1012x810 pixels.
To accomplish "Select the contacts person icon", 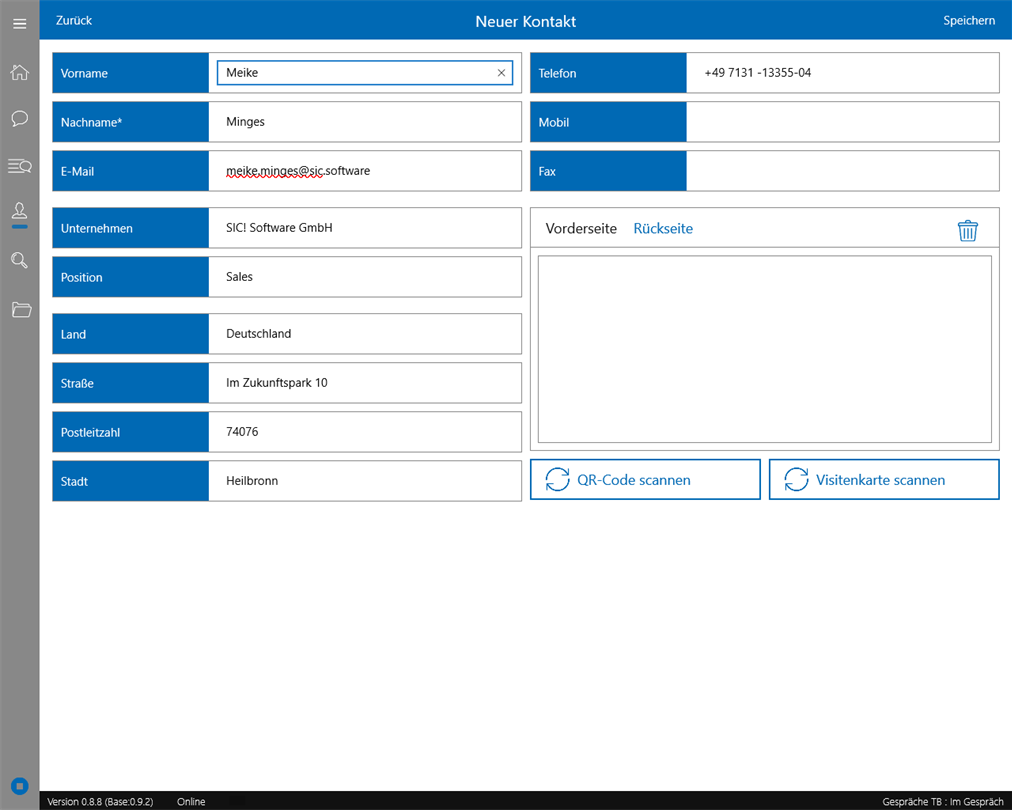I will (19, 210).
